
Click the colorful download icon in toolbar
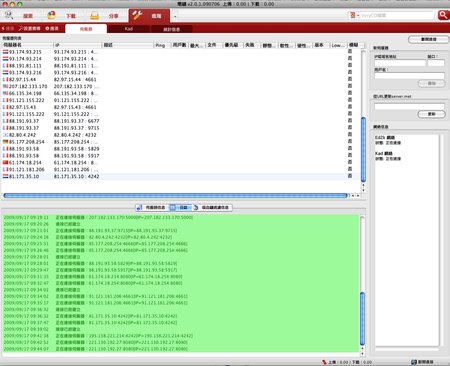tap(51, 15)
